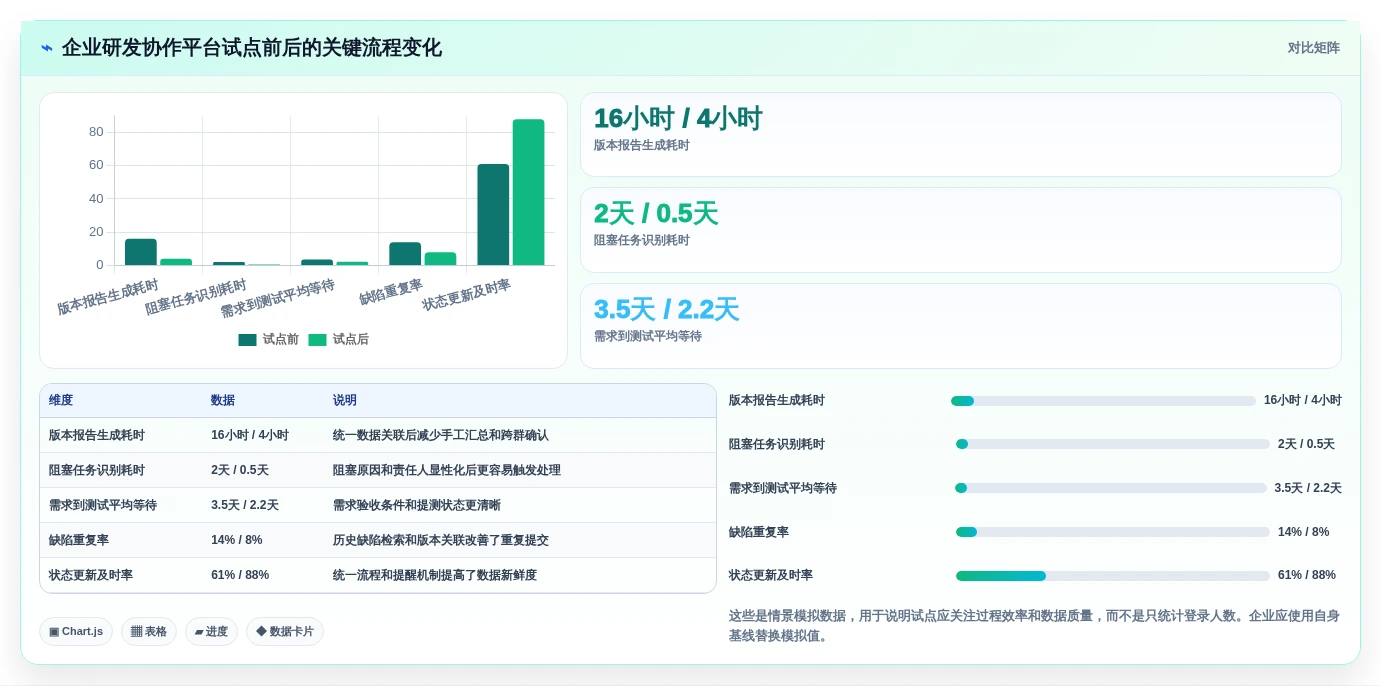Viewport: 1381px width, 686px height.
Task: Click the Chart.js tag chip
Action: (76, 632)
